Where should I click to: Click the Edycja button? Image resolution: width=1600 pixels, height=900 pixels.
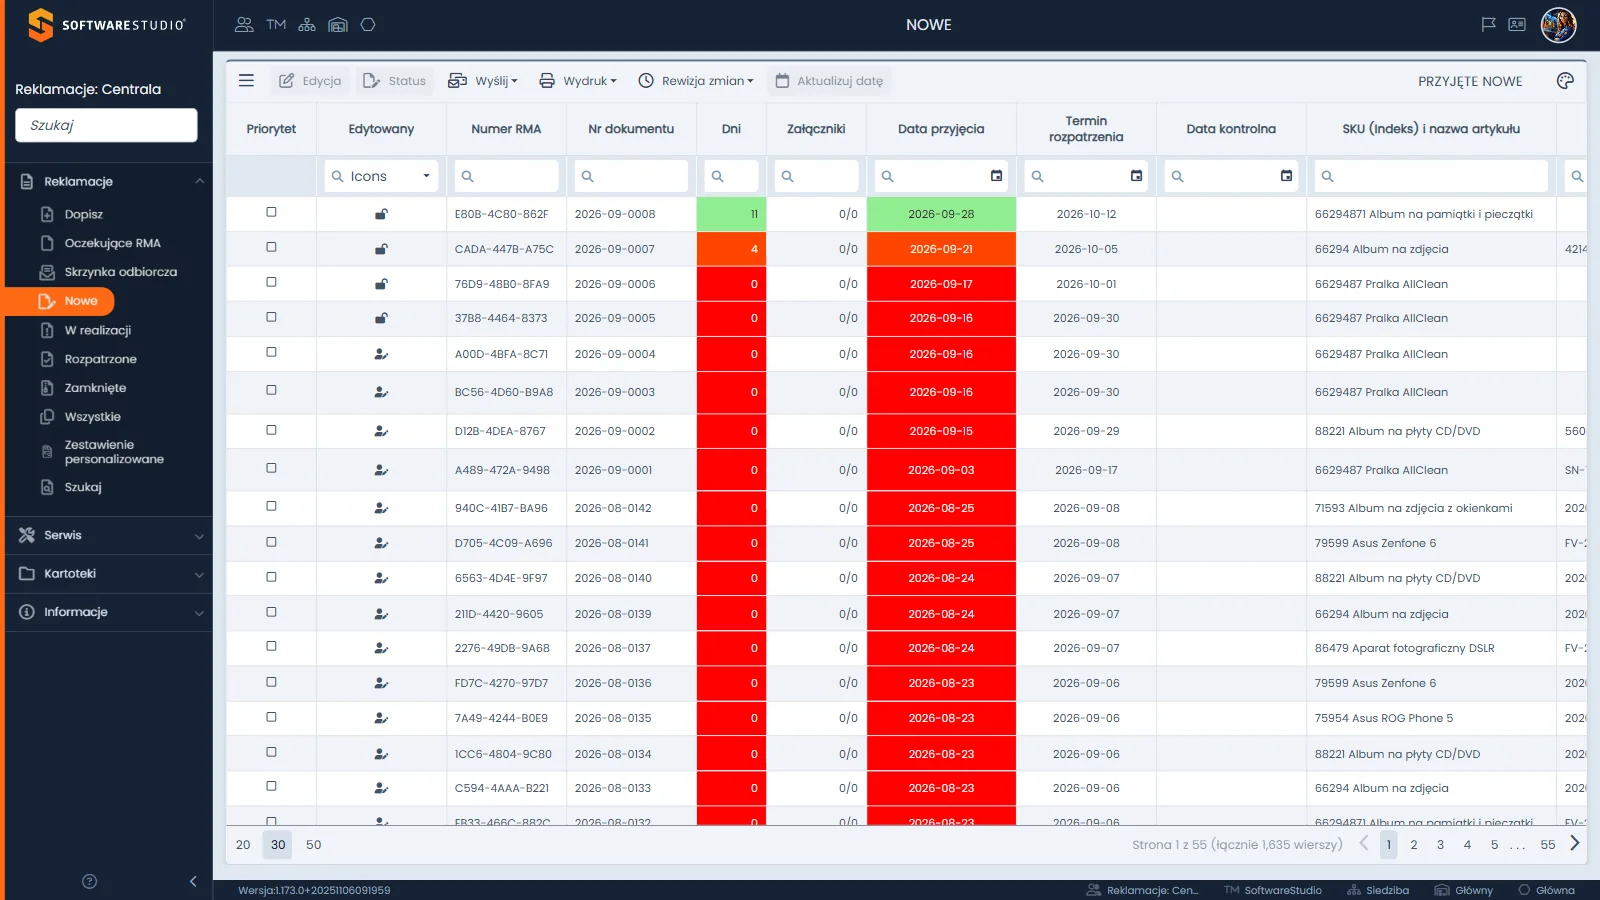310,81
